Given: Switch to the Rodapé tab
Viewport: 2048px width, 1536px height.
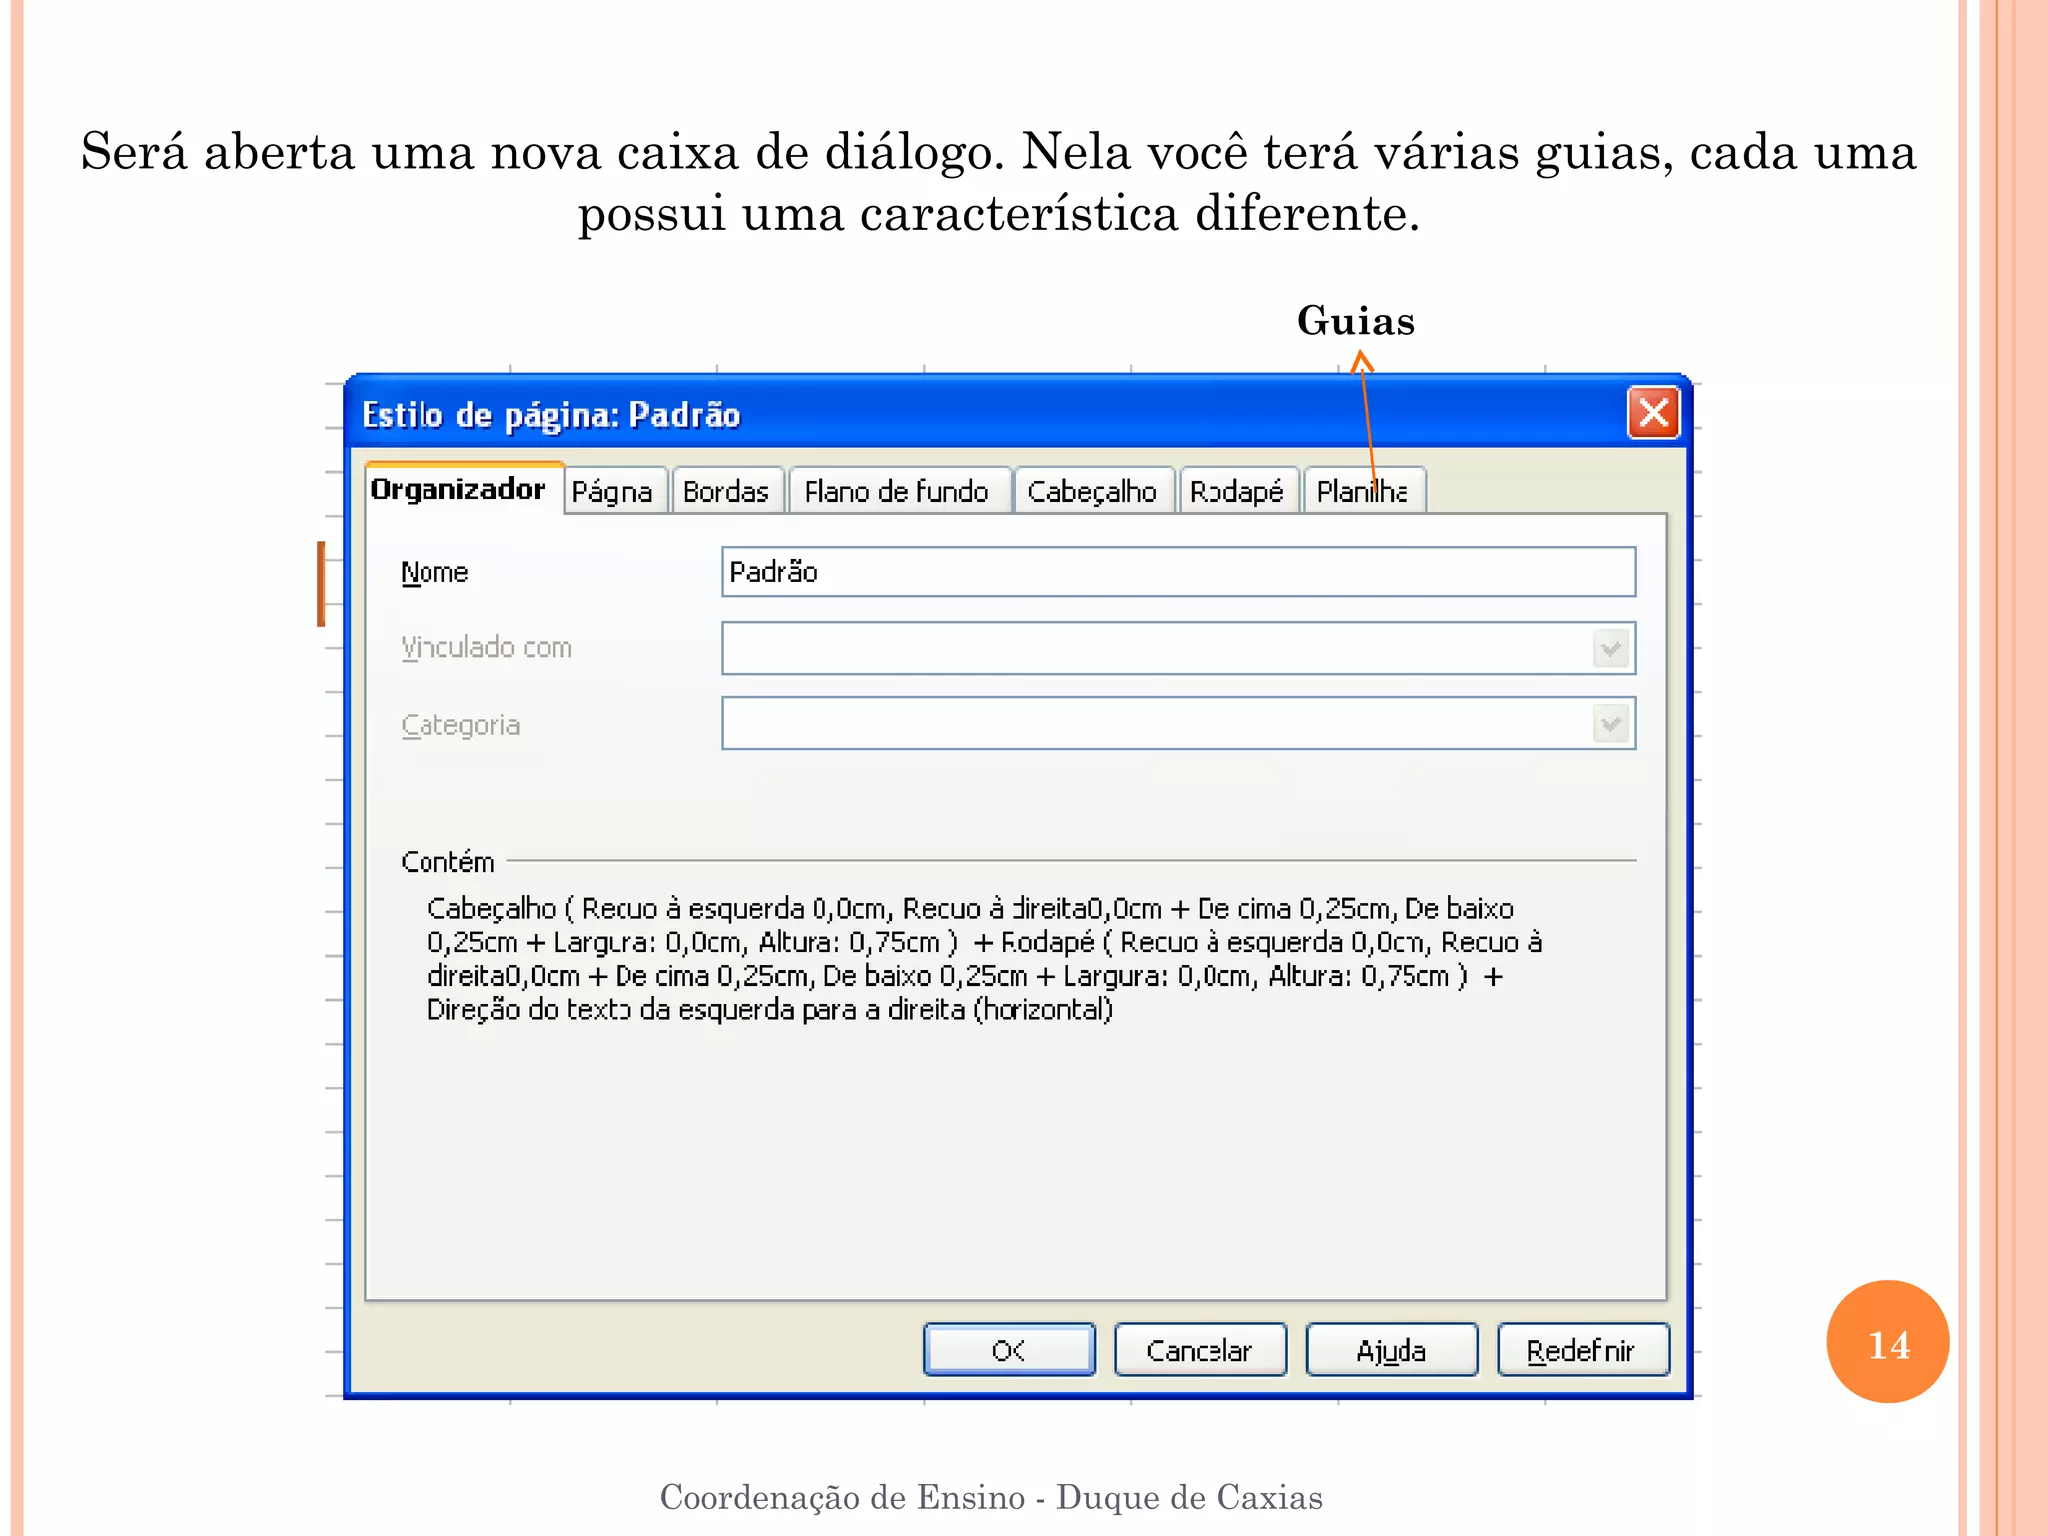Looking at the screenshot, I should (x=1237, y=491).
